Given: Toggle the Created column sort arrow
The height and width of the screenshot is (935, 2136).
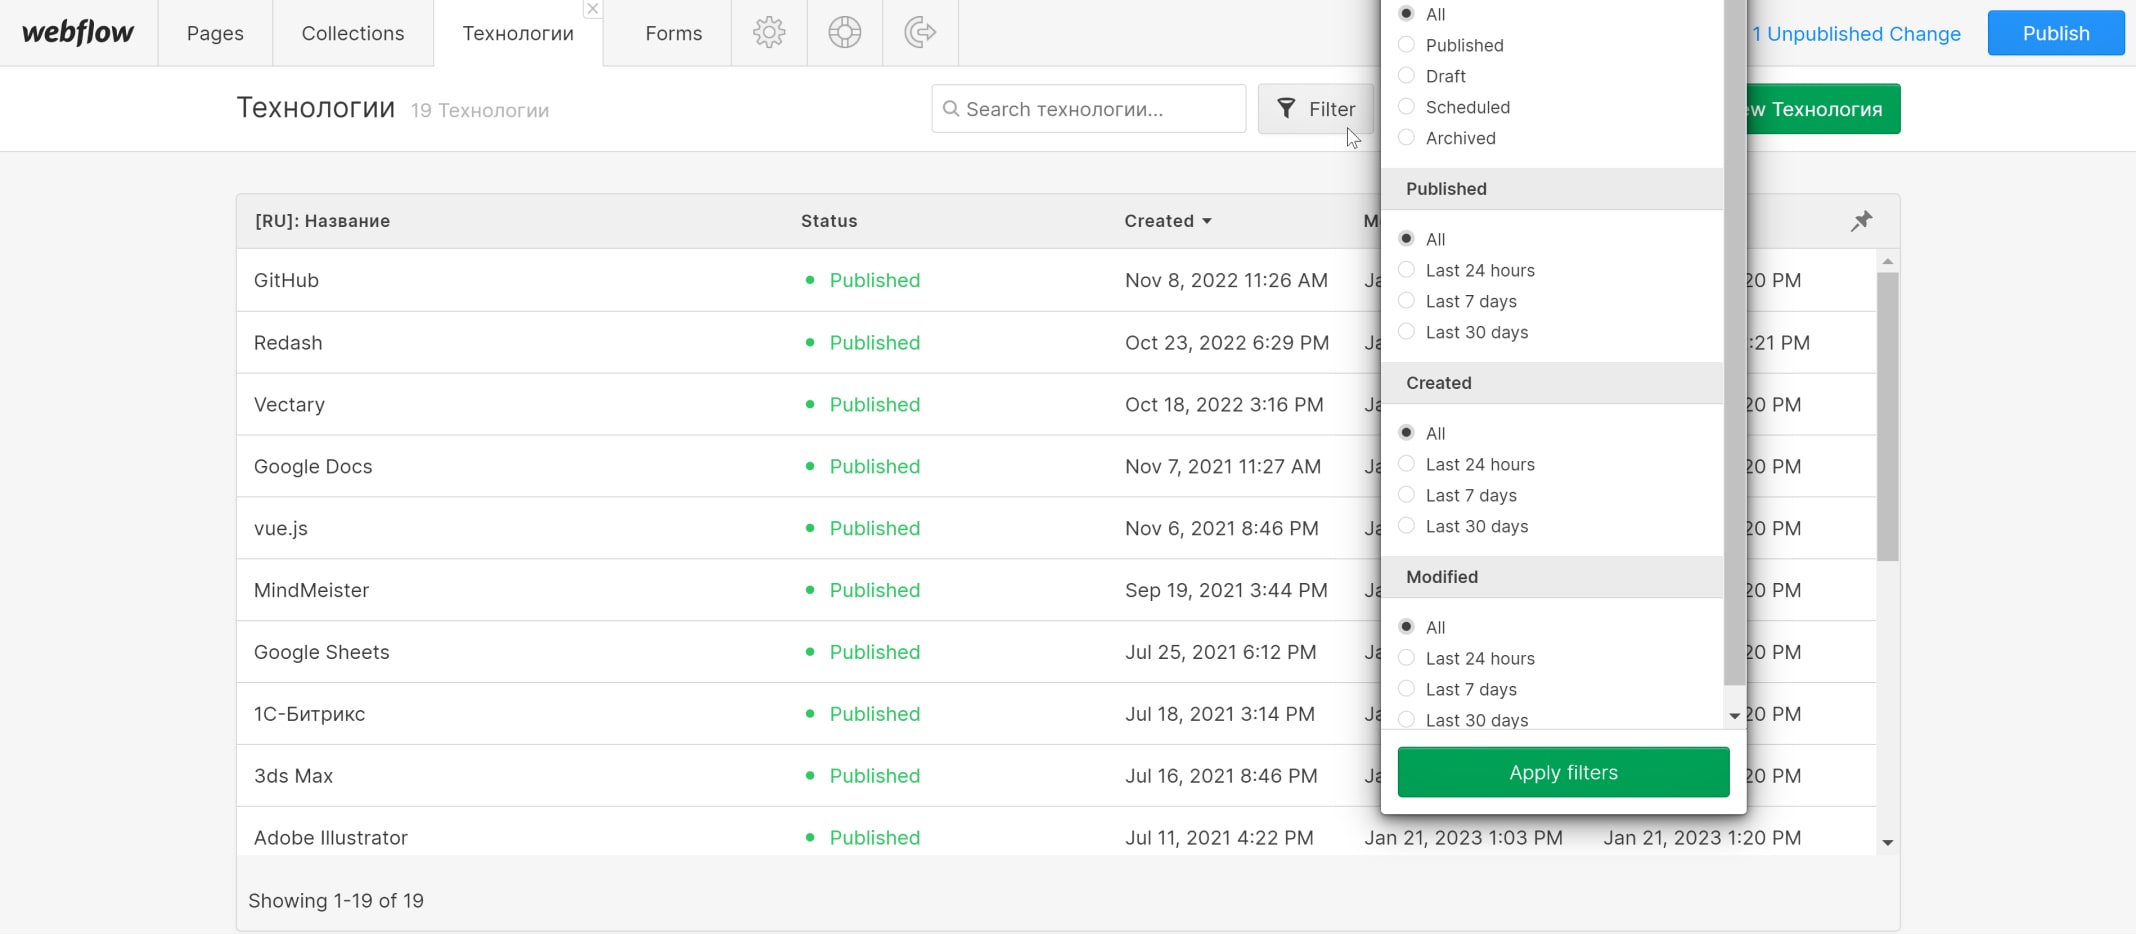Looking at the screenshot, I should click(1207, 221).
